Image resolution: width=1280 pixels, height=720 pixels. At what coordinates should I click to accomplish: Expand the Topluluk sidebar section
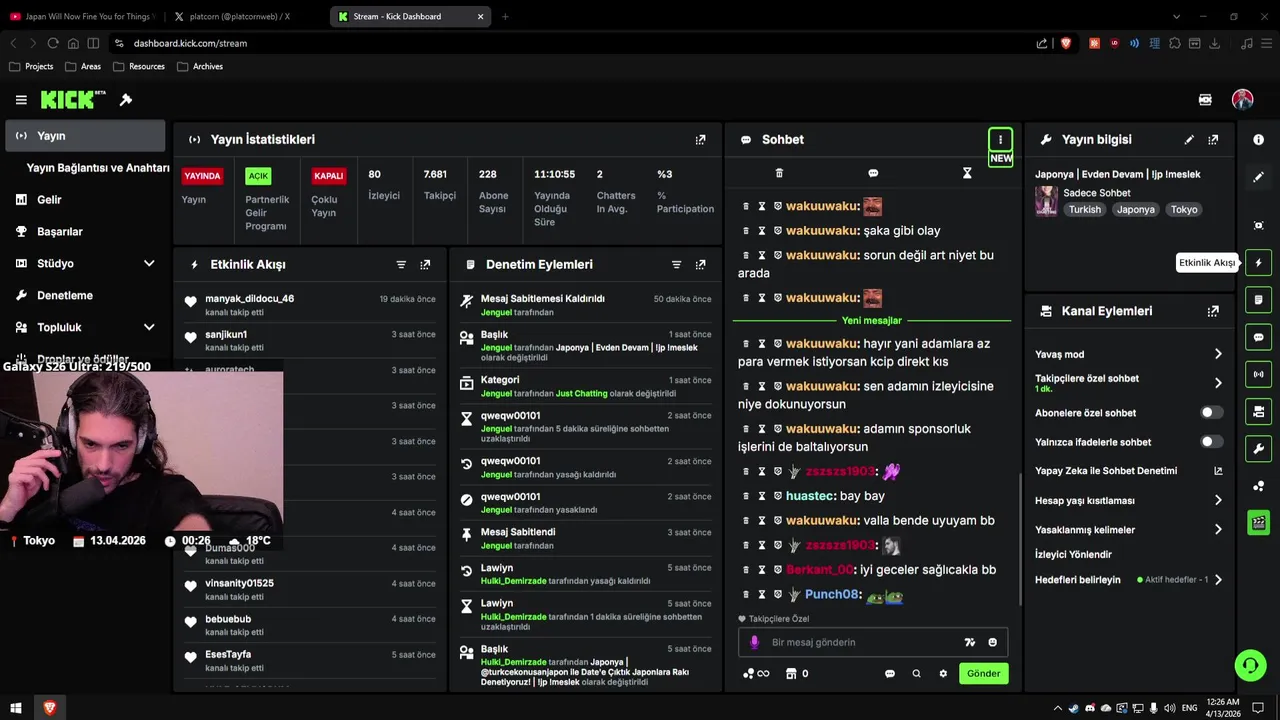[149, 327]
